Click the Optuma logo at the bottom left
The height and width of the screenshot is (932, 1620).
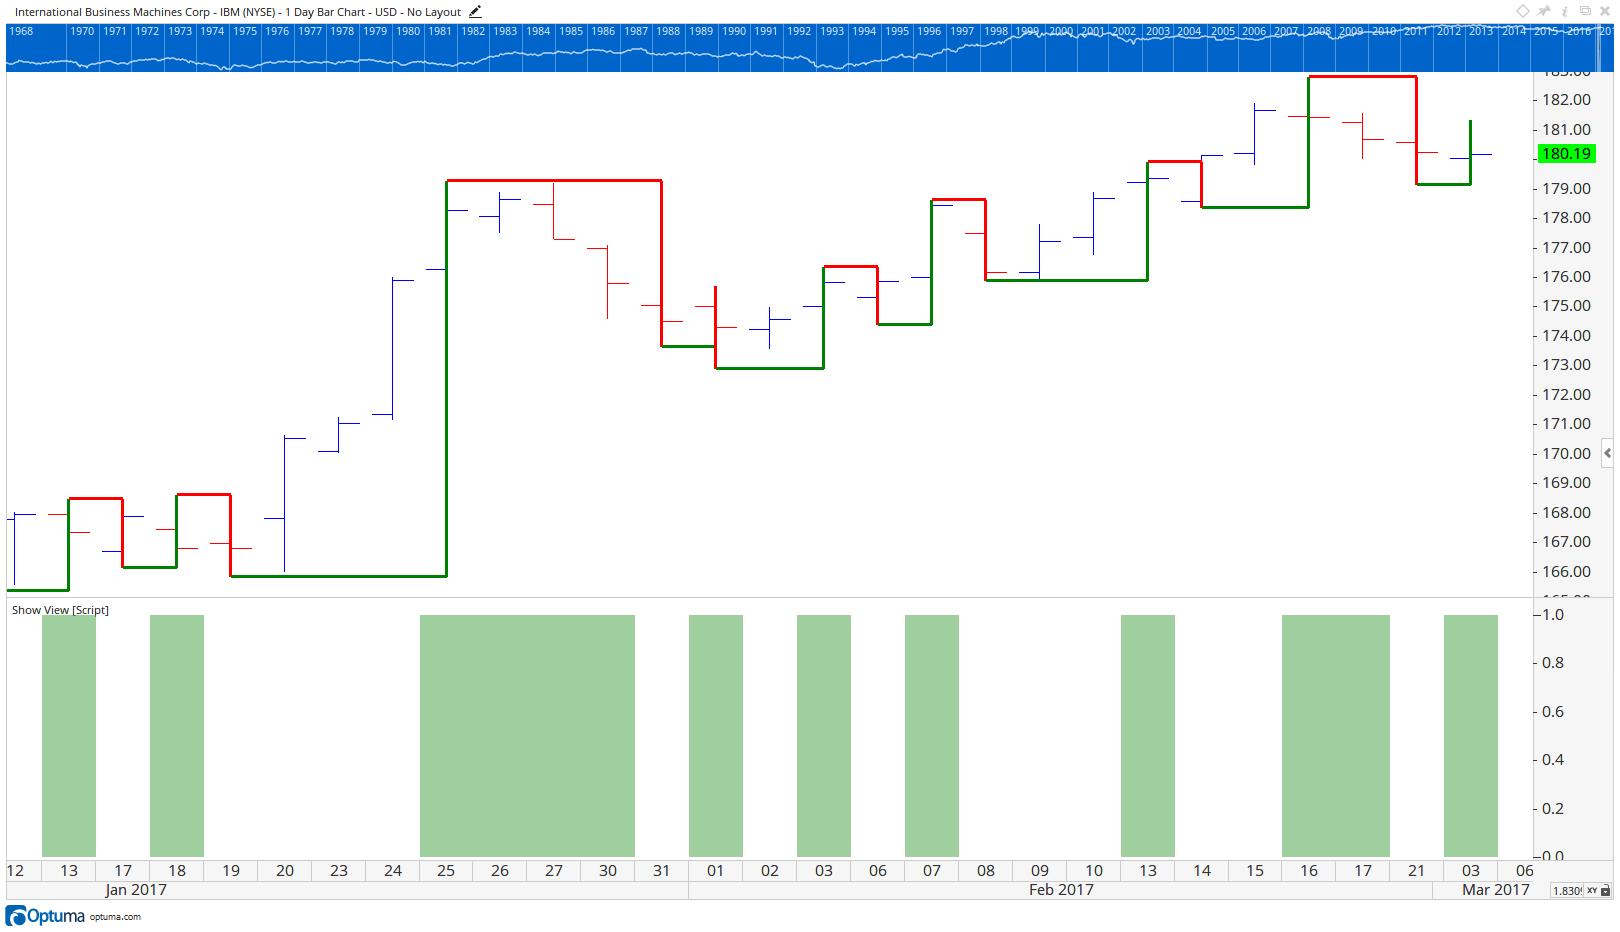(45, 916)
